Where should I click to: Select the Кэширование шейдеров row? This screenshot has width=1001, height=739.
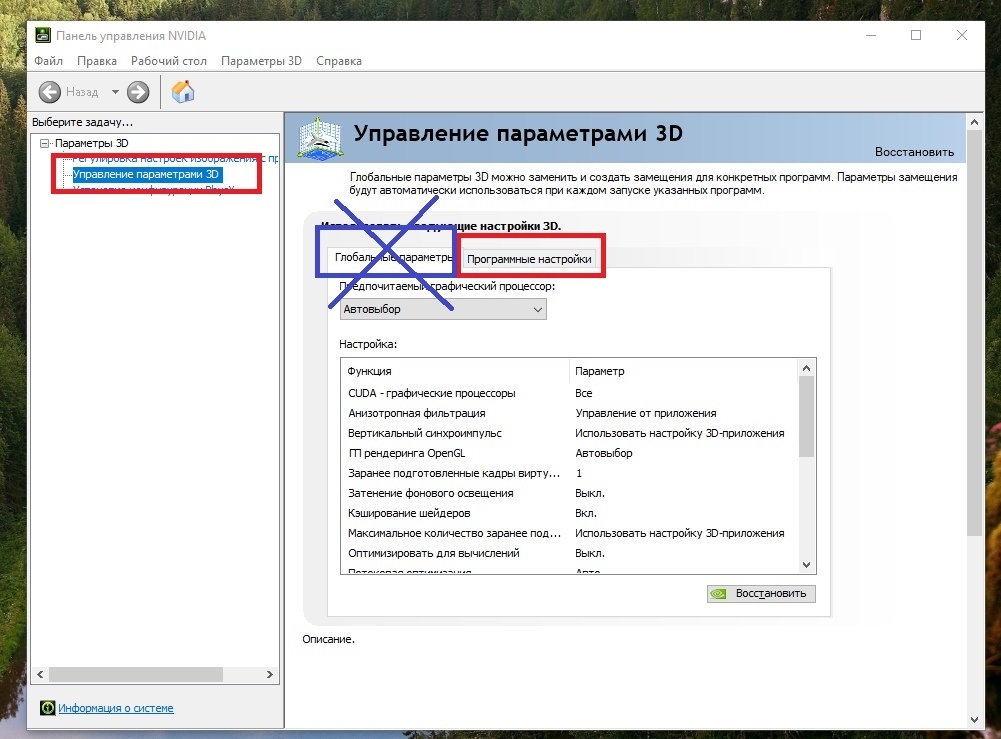(x=568, y=513)
